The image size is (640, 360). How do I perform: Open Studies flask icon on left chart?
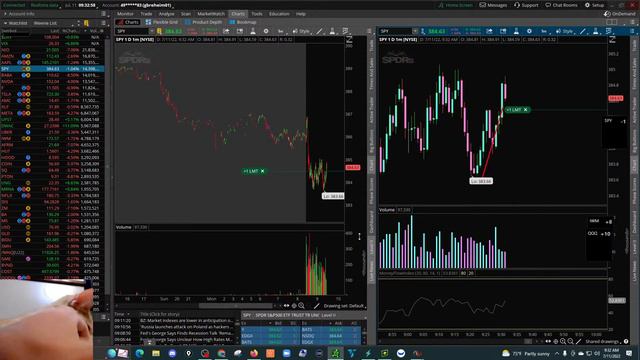click(253, 31)
